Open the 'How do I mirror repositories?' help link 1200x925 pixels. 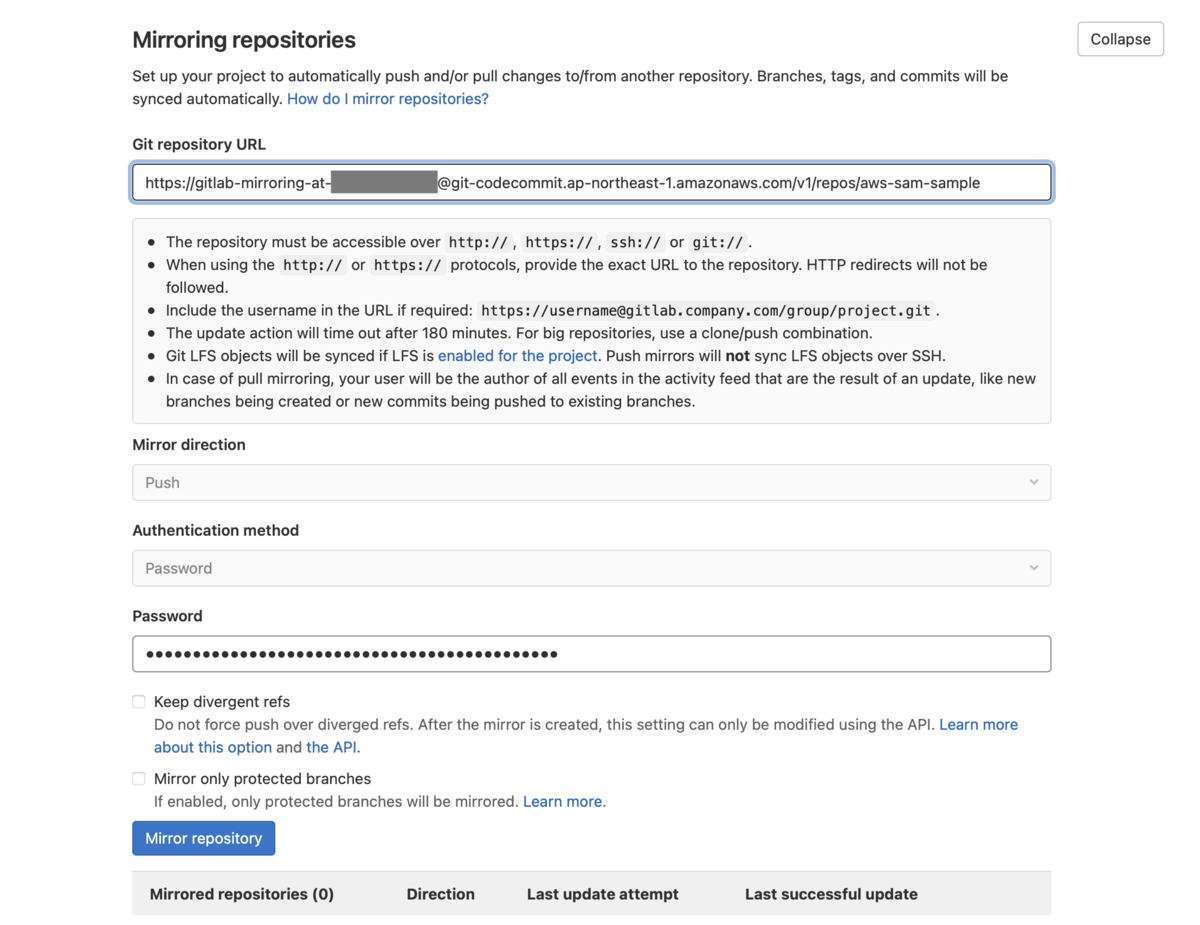tap(387, 98)
